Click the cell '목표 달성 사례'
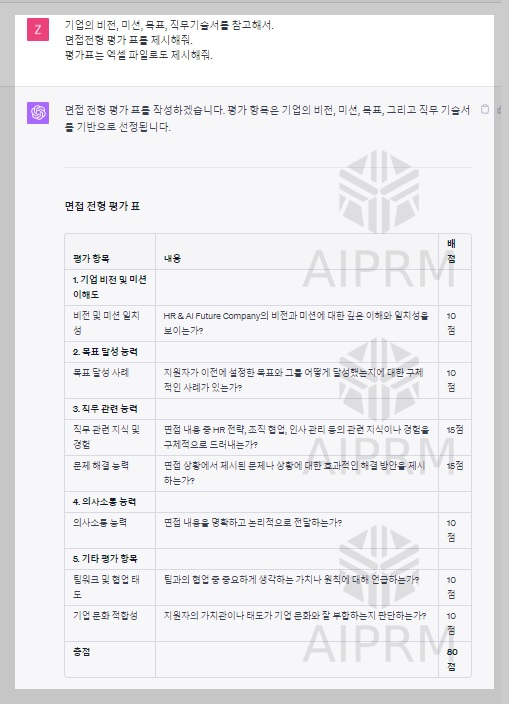The height and width of the screenshot is (704, 509). (x=101, y=373)
